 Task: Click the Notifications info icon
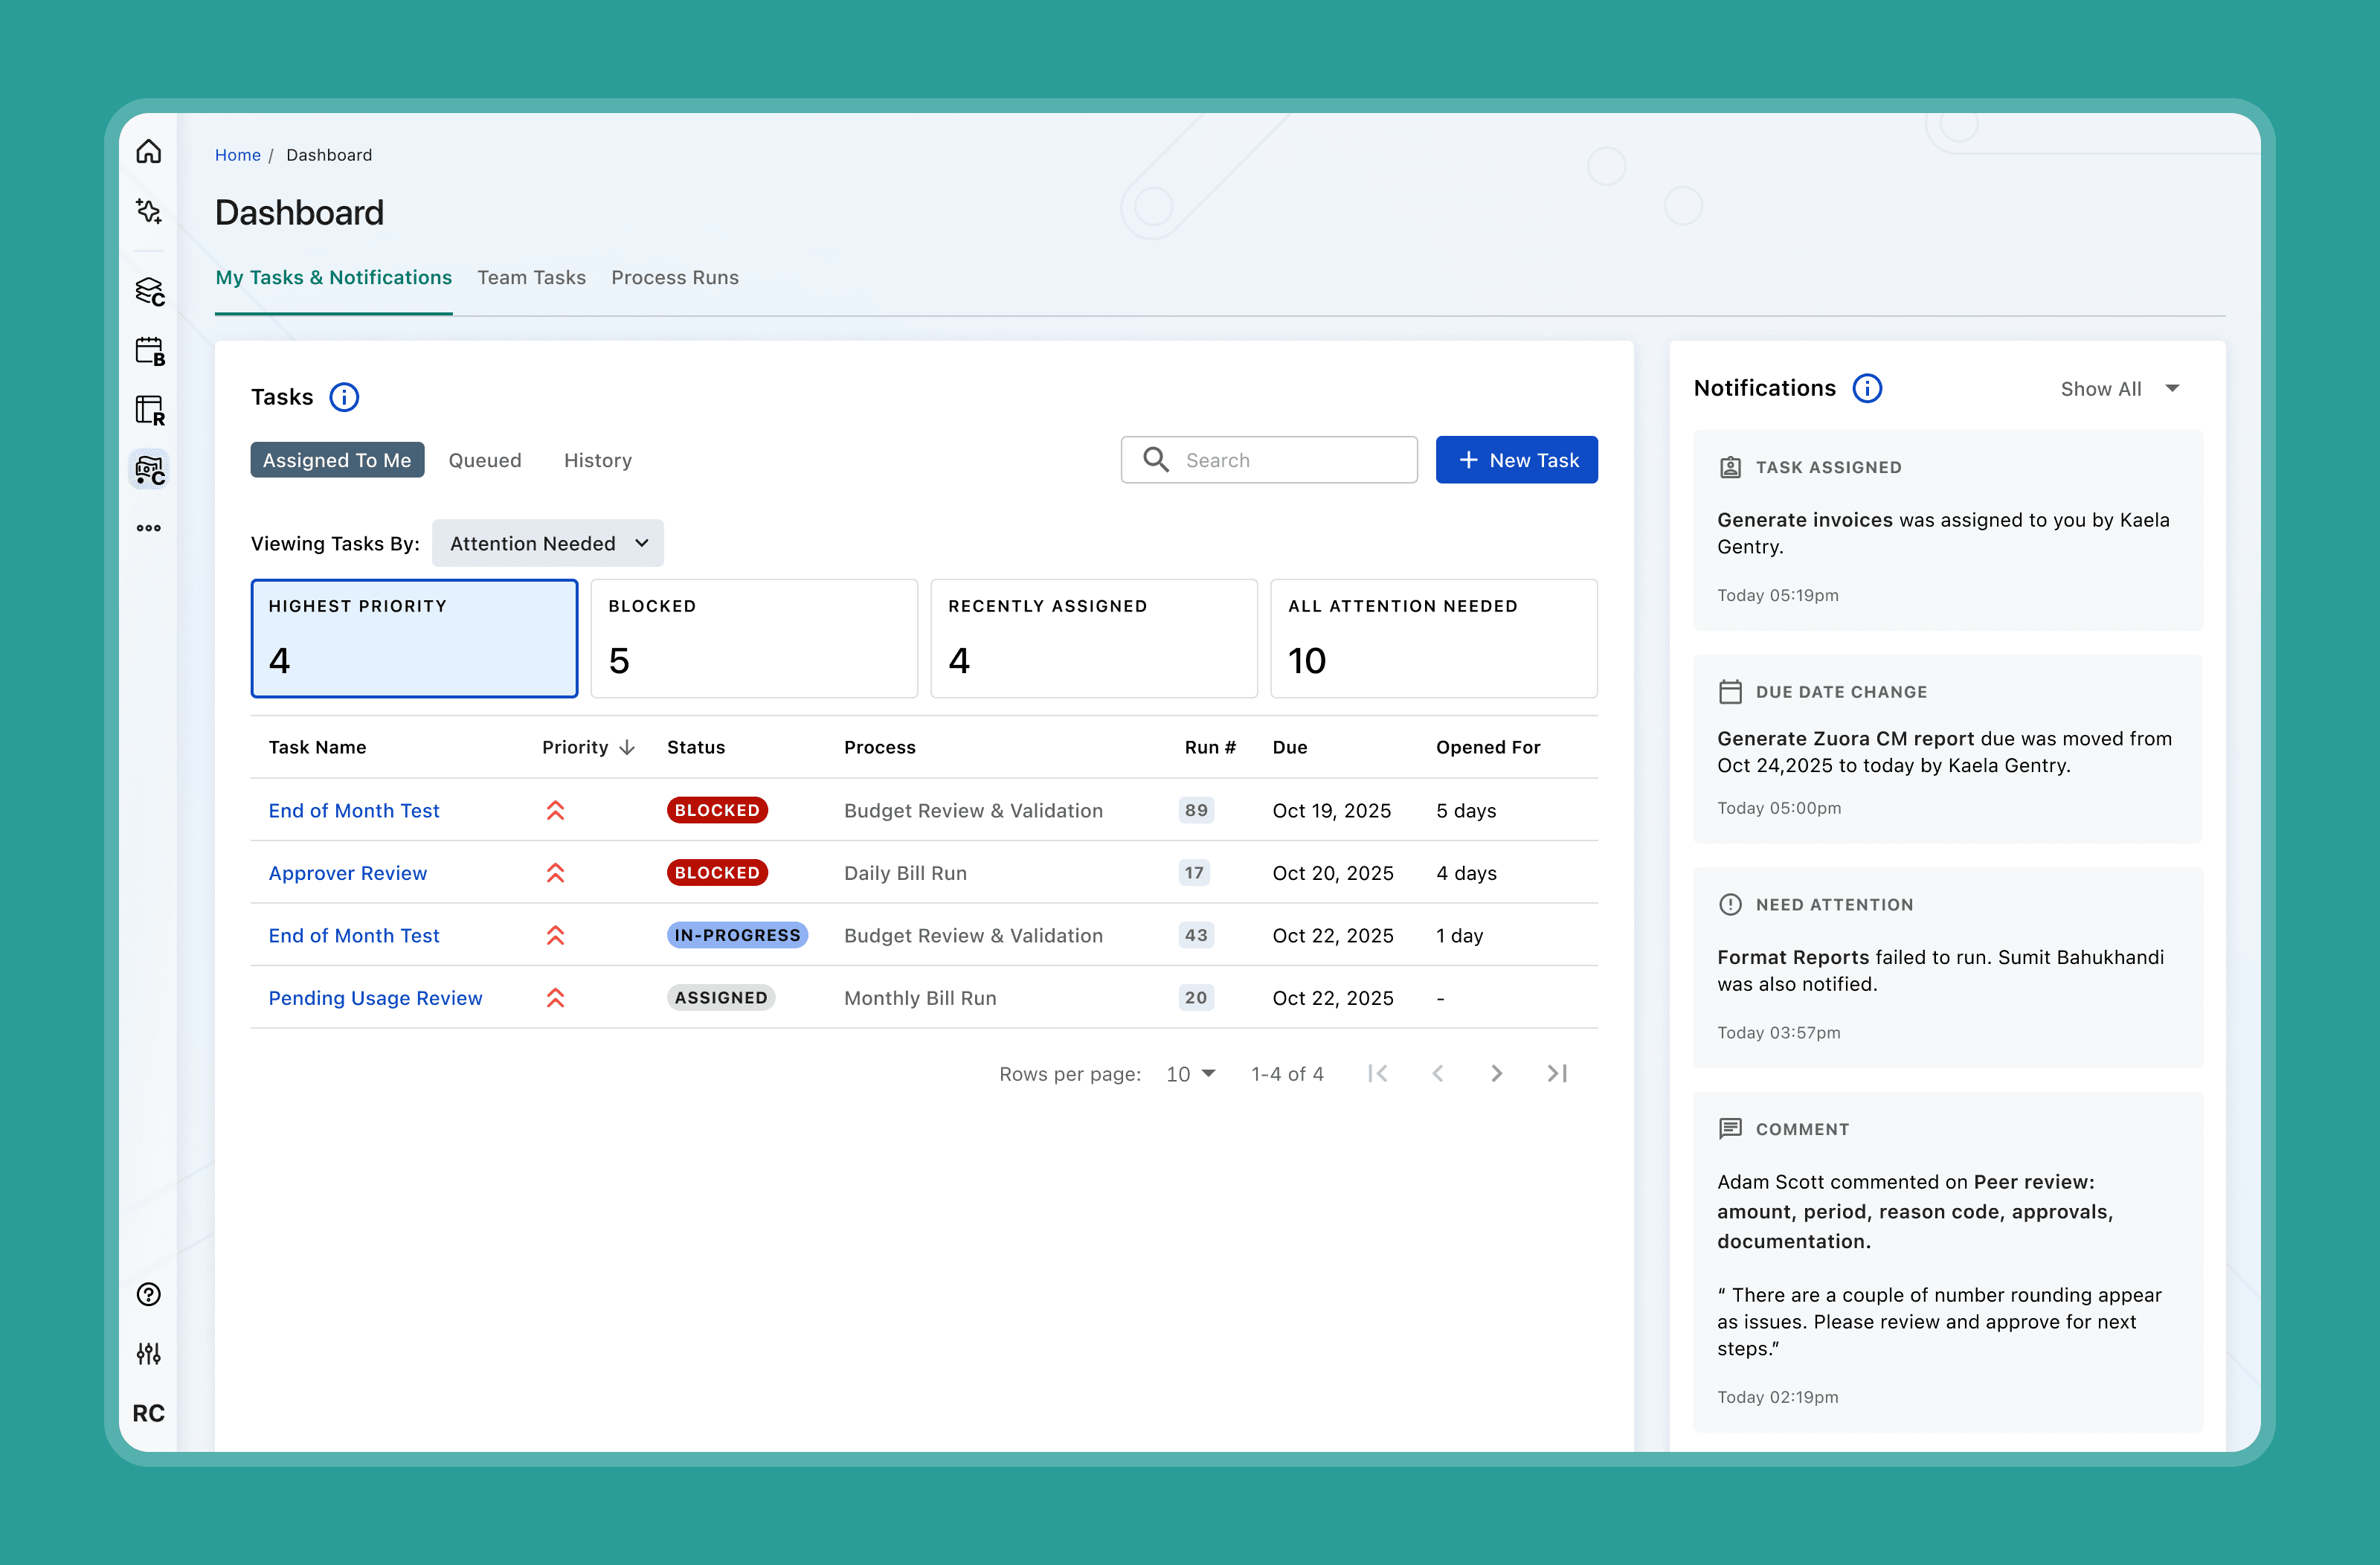1867,388
